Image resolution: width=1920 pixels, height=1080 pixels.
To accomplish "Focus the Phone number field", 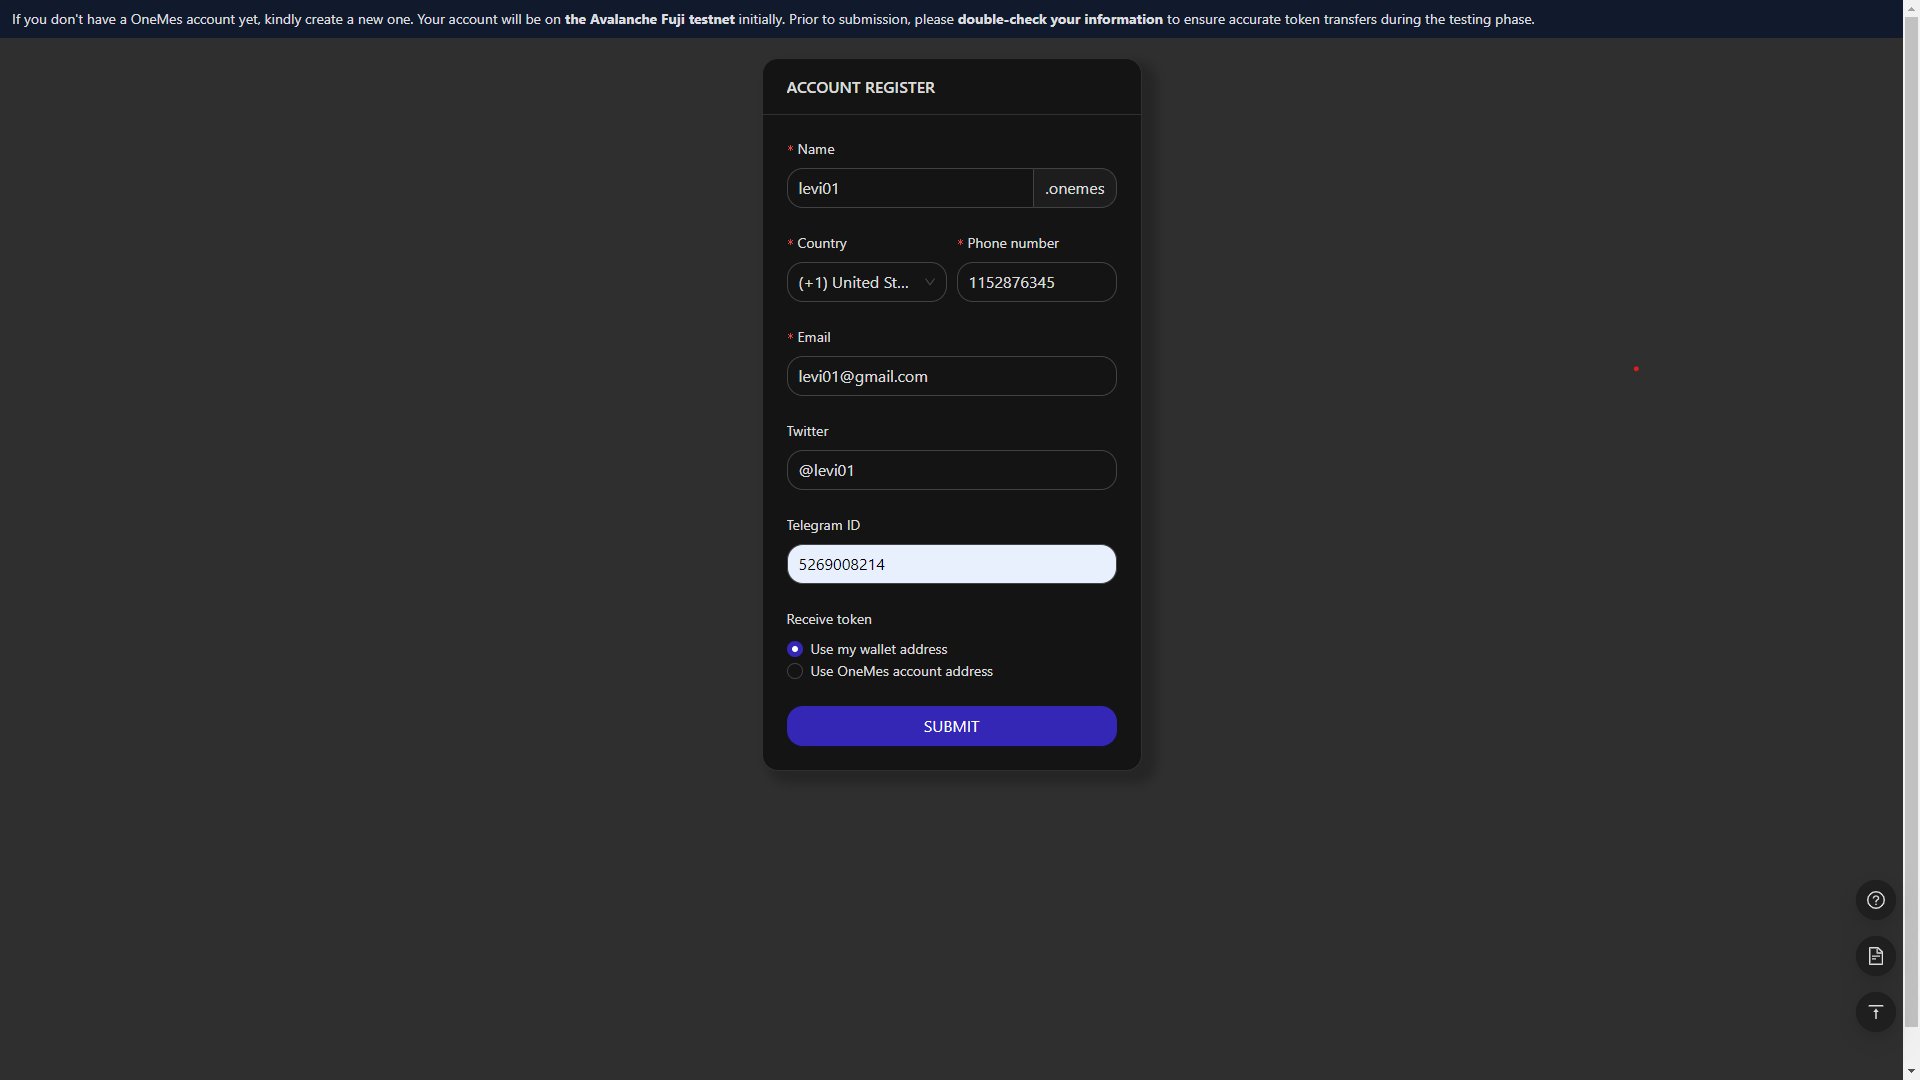I will pyautogui.click(x=1036, y=282).
